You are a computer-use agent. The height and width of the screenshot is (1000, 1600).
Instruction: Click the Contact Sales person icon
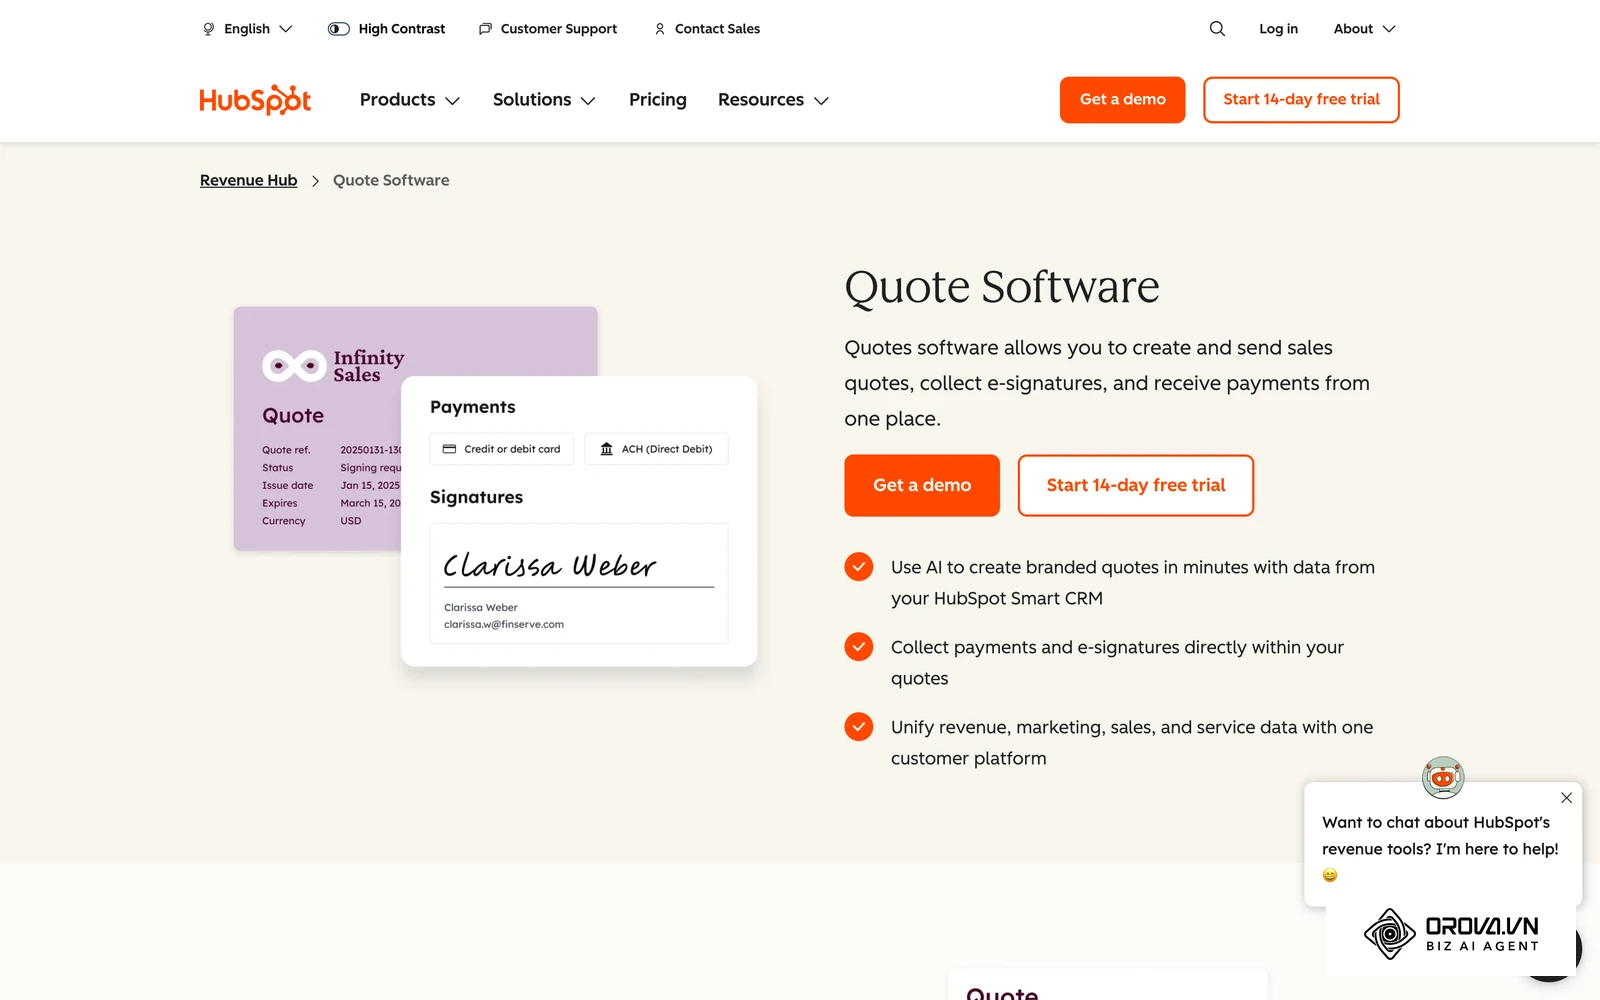coord(660,29)
